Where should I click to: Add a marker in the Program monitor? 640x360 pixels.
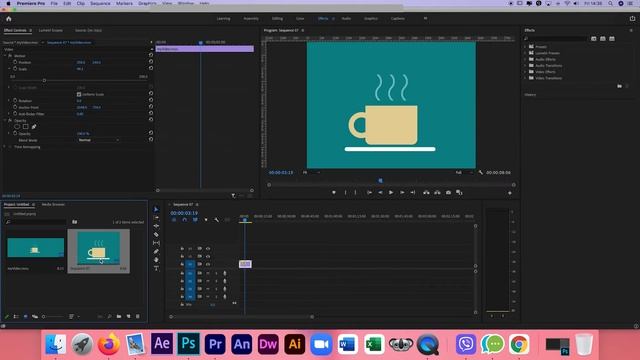pyautogui.click(x=334, y=192)
